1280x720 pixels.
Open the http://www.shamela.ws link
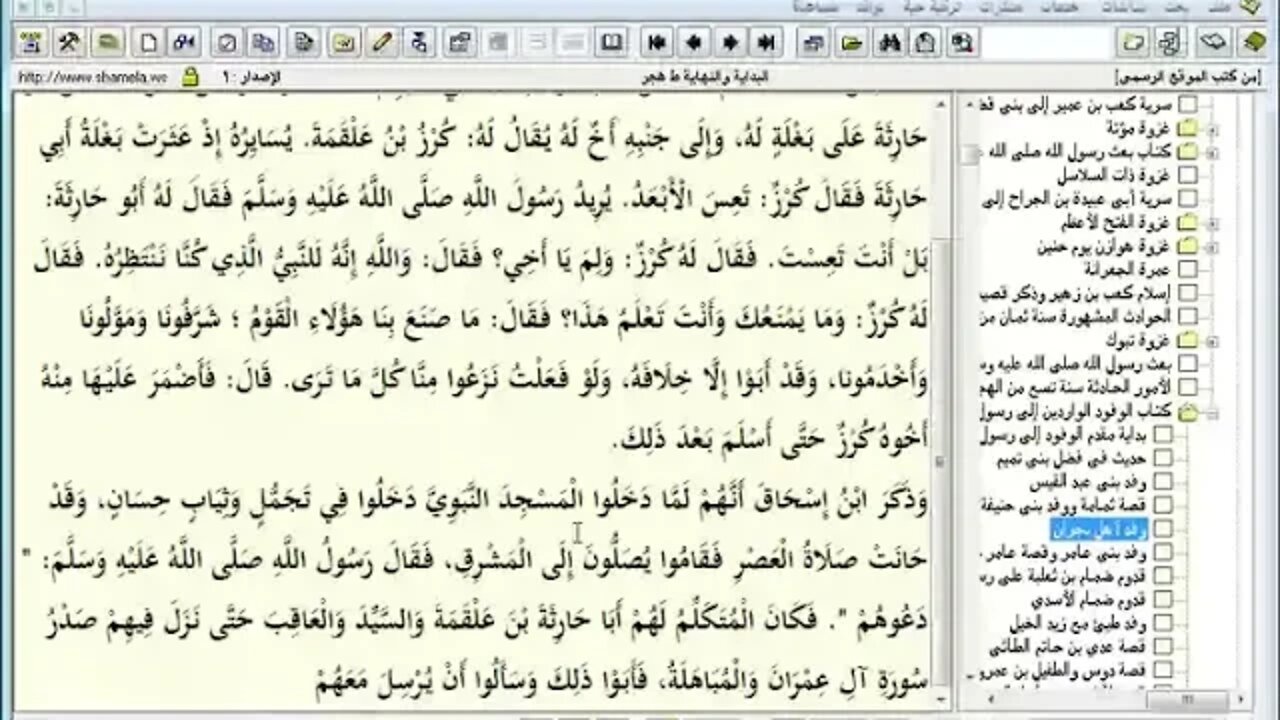[91, 77]
